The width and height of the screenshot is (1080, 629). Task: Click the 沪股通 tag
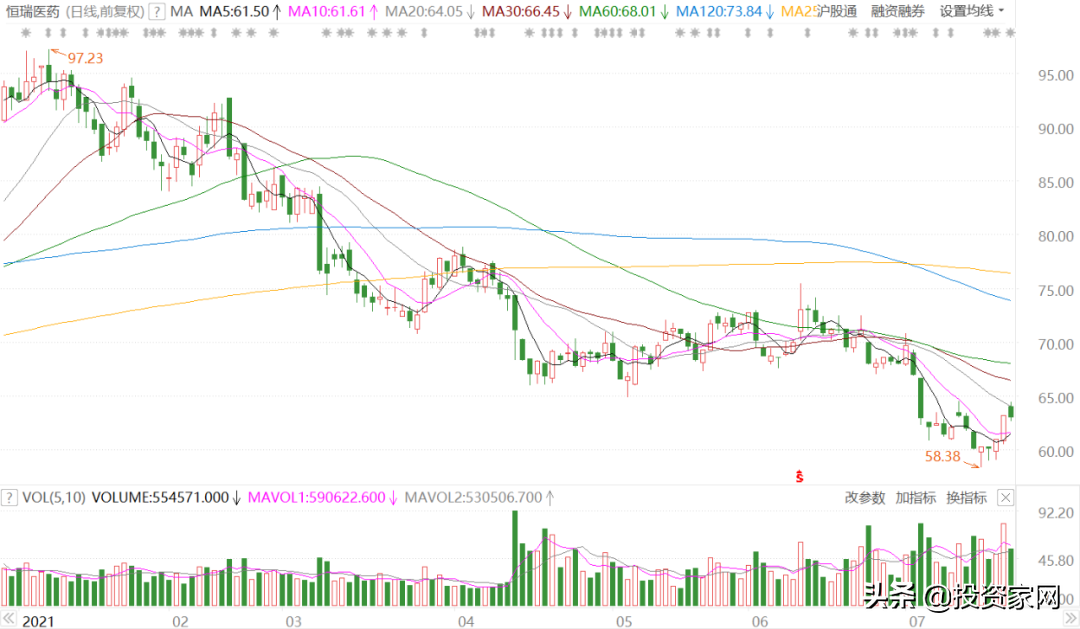point(837,12)
